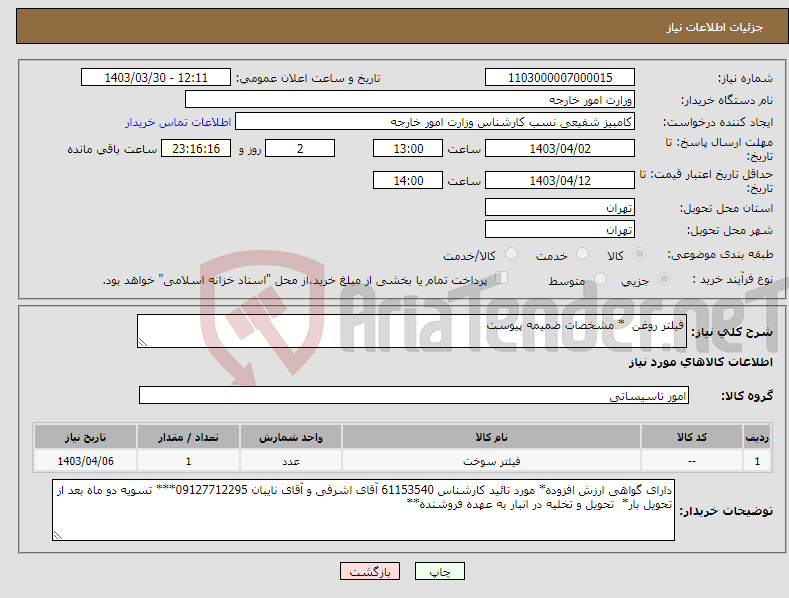
Task: Click the response deadline date 1403/04/02
Action: (560, 148)
